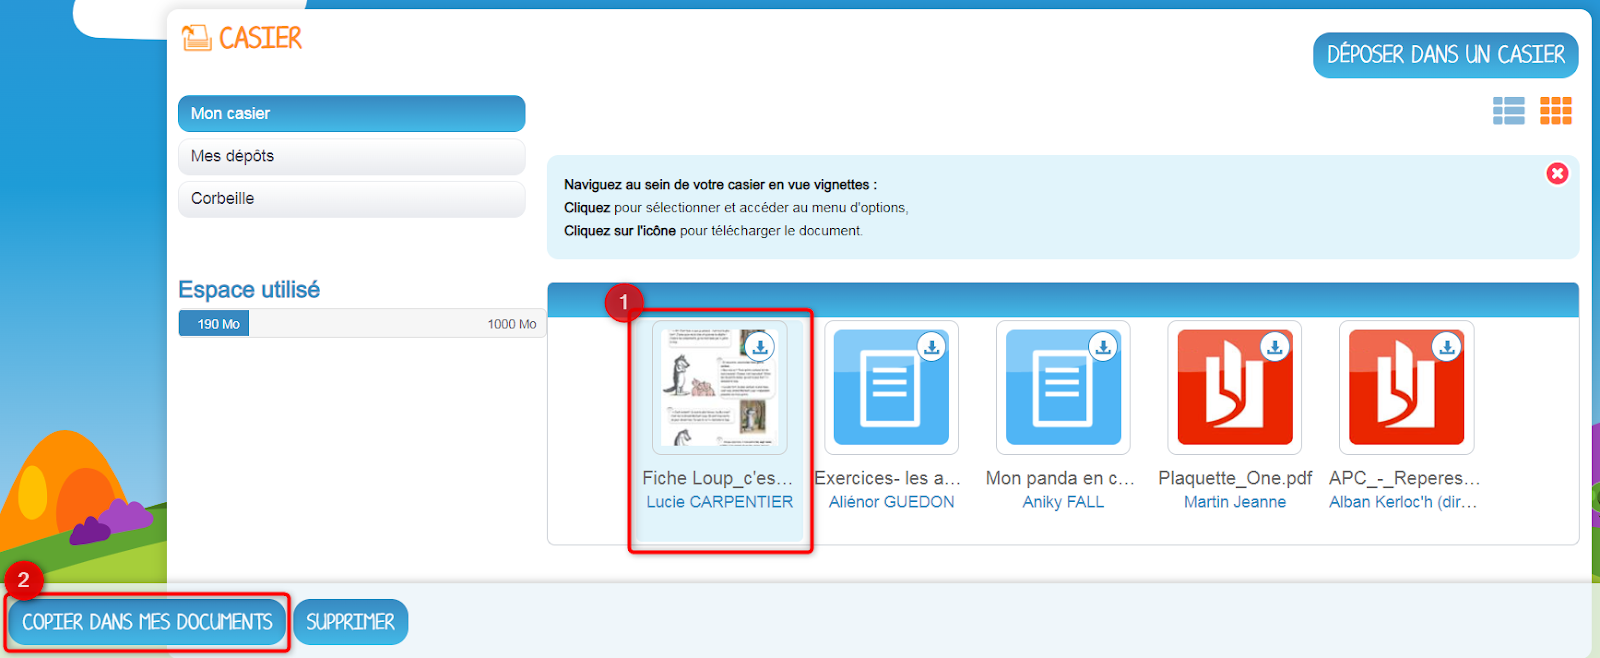The height and width of the screenshot is (658, 1600).
Task: Open the Corbeille trash folder
Action: (x=351, y=199)
